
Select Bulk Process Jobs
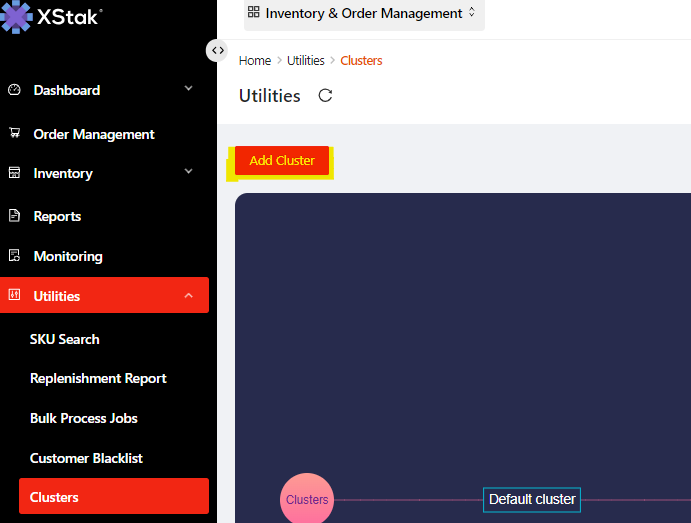click(84, 418)
